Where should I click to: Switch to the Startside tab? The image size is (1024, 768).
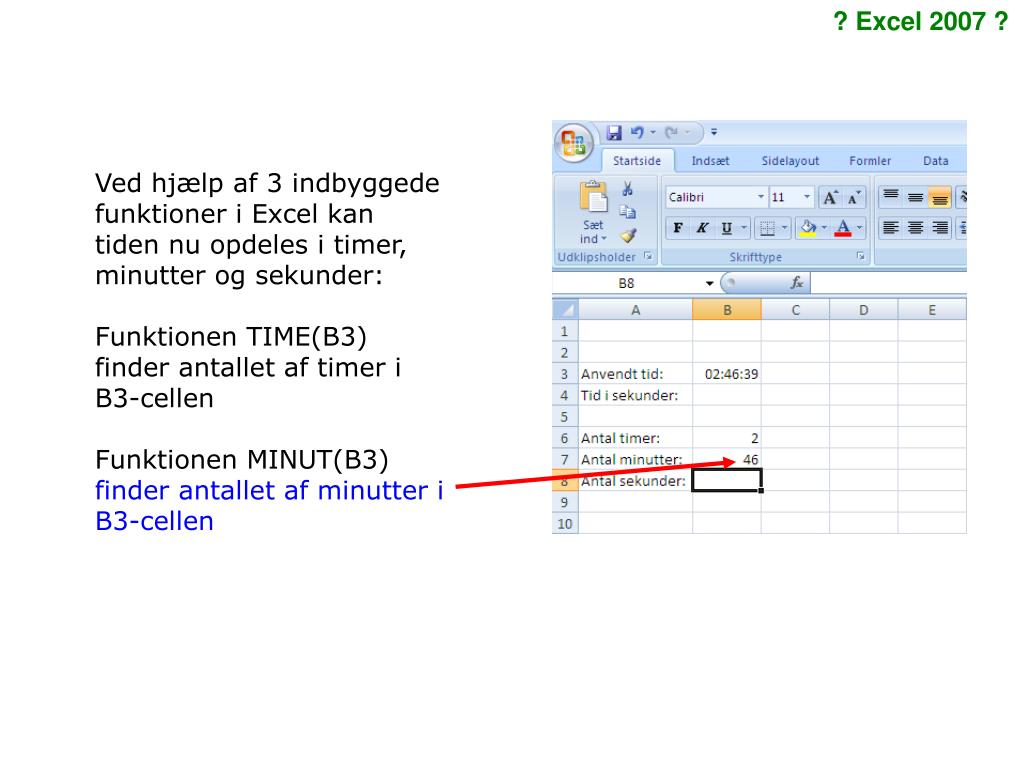tap(637, 161)
